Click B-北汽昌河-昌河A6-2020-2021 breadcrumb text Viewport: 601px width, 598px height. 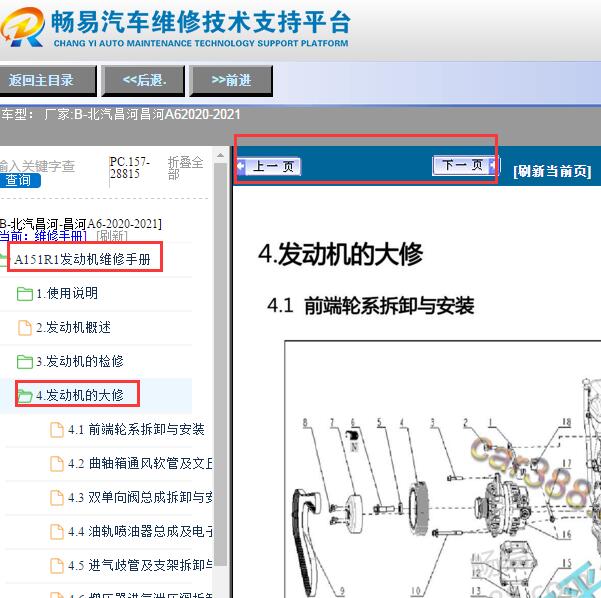[80, 223]
